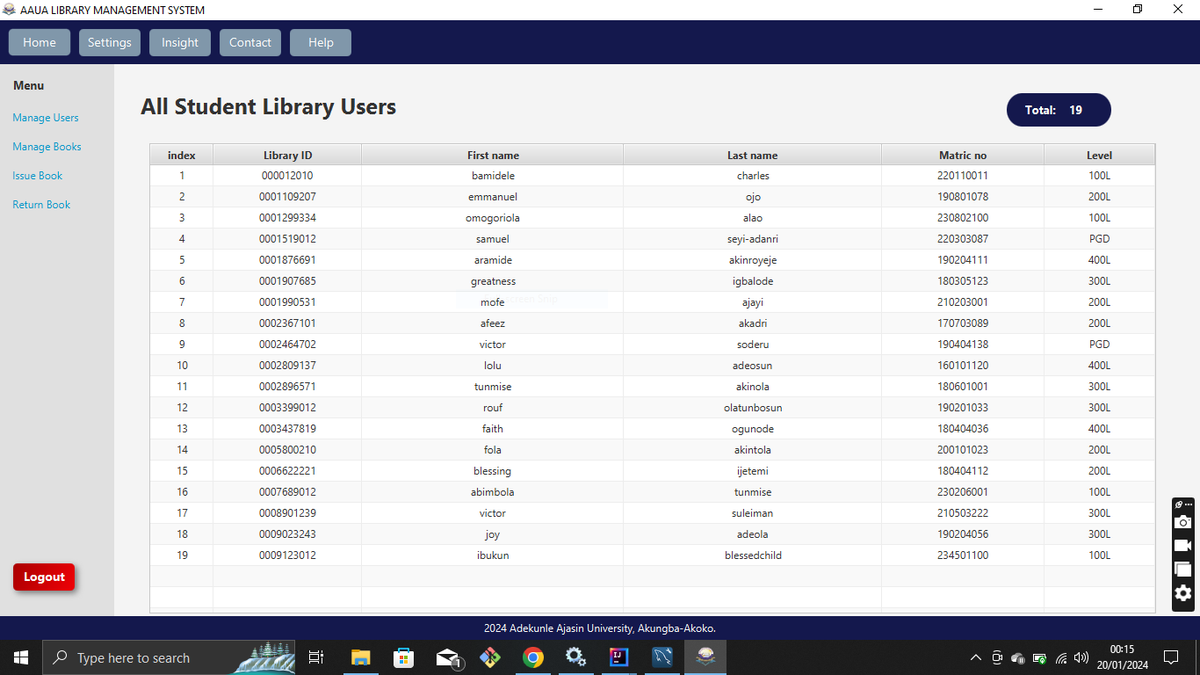Click last name akadri
This screenshot has height=675, width=1200.
point(752,323)
